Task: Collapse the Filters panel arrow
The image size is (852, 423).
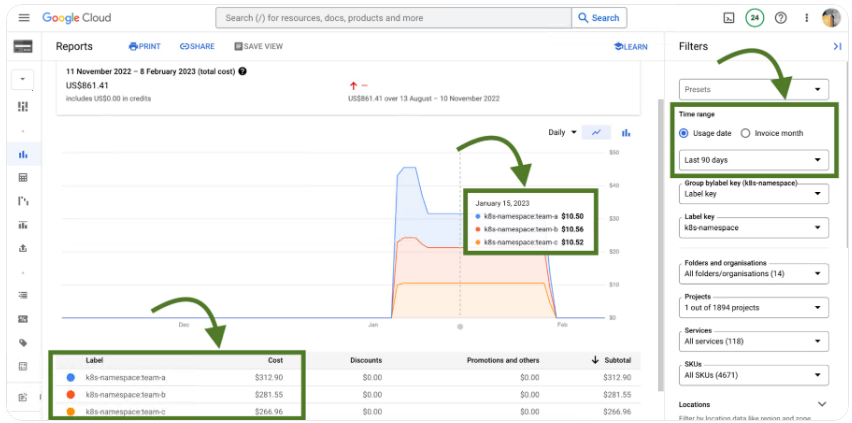Action: coord(837,46)
